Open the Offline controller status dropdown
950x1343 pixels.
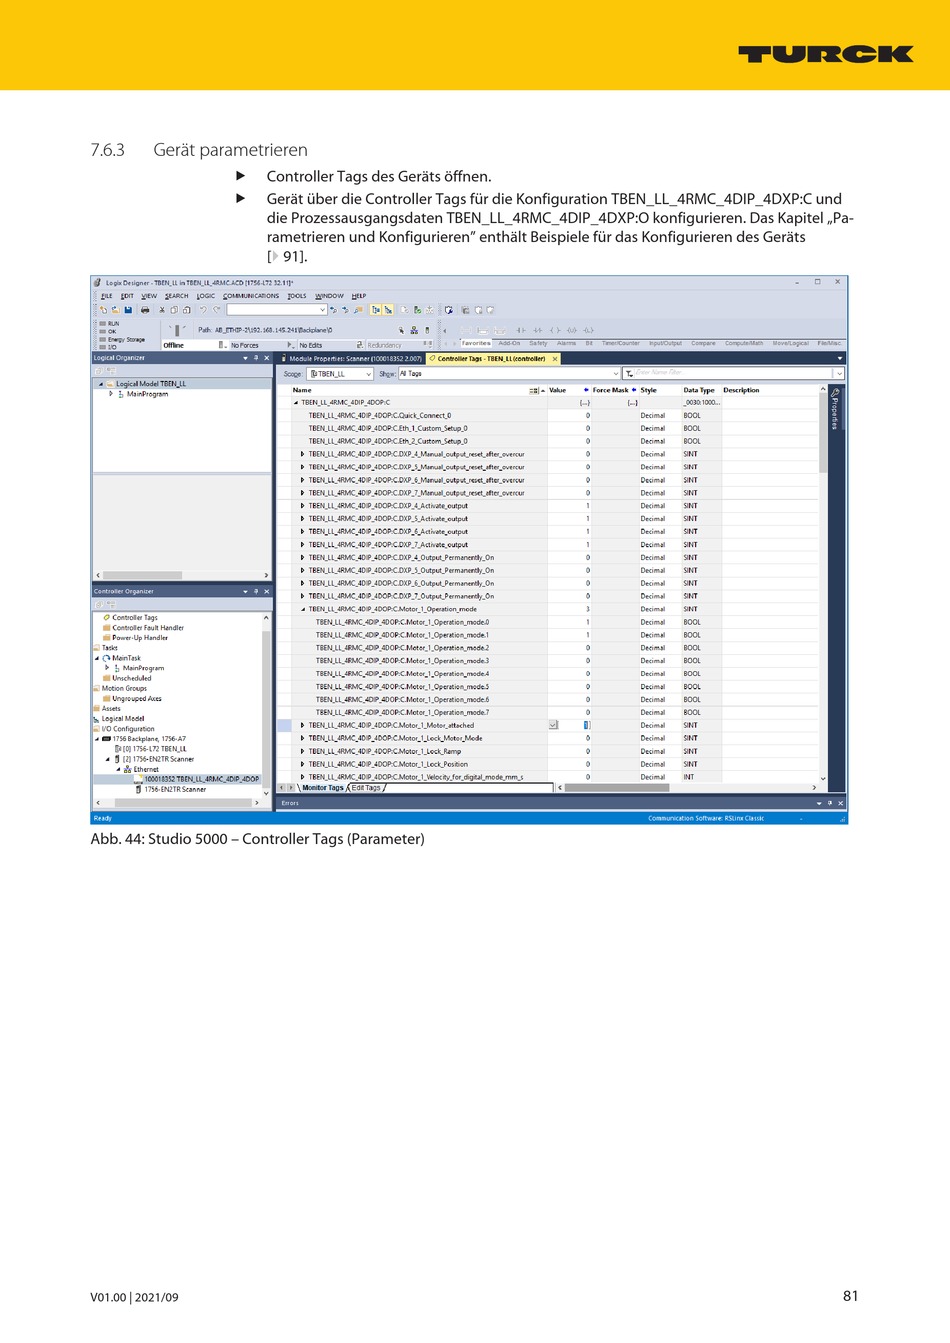222,345
